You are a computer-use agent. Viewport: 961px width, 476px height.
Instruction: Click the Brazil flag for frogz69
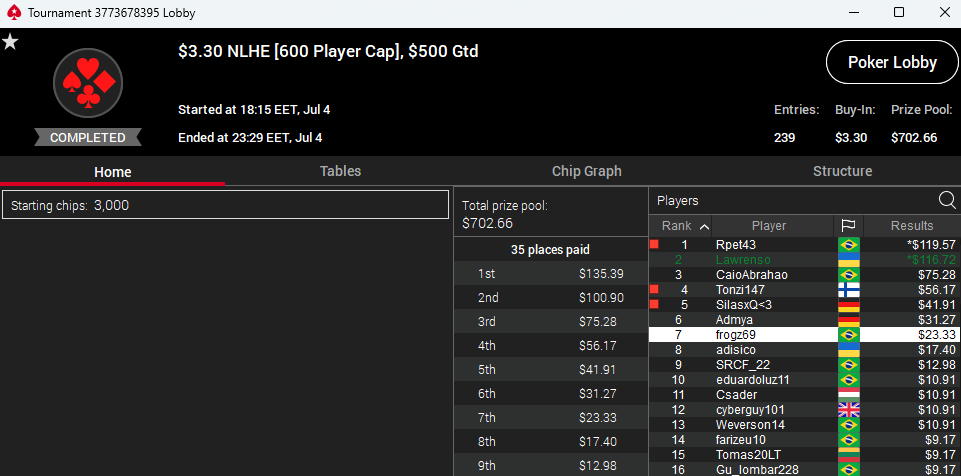[849, 334]
